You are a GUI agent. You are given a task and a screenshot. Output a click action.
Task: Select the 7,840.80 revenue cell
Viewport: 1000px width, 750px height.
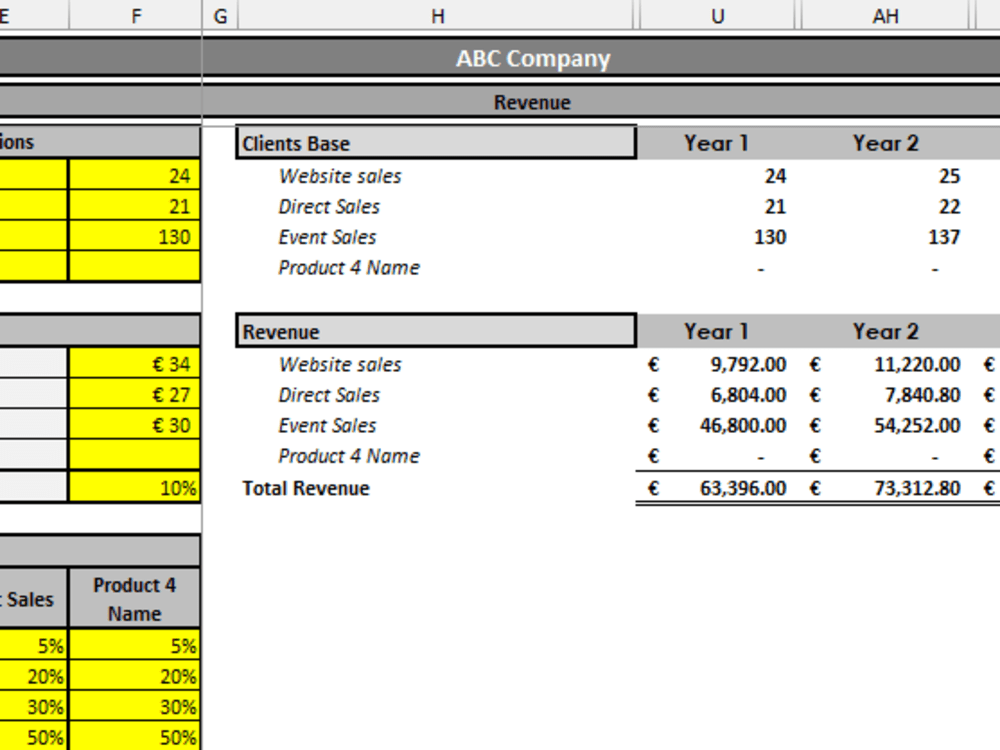(x=885, y=395)
